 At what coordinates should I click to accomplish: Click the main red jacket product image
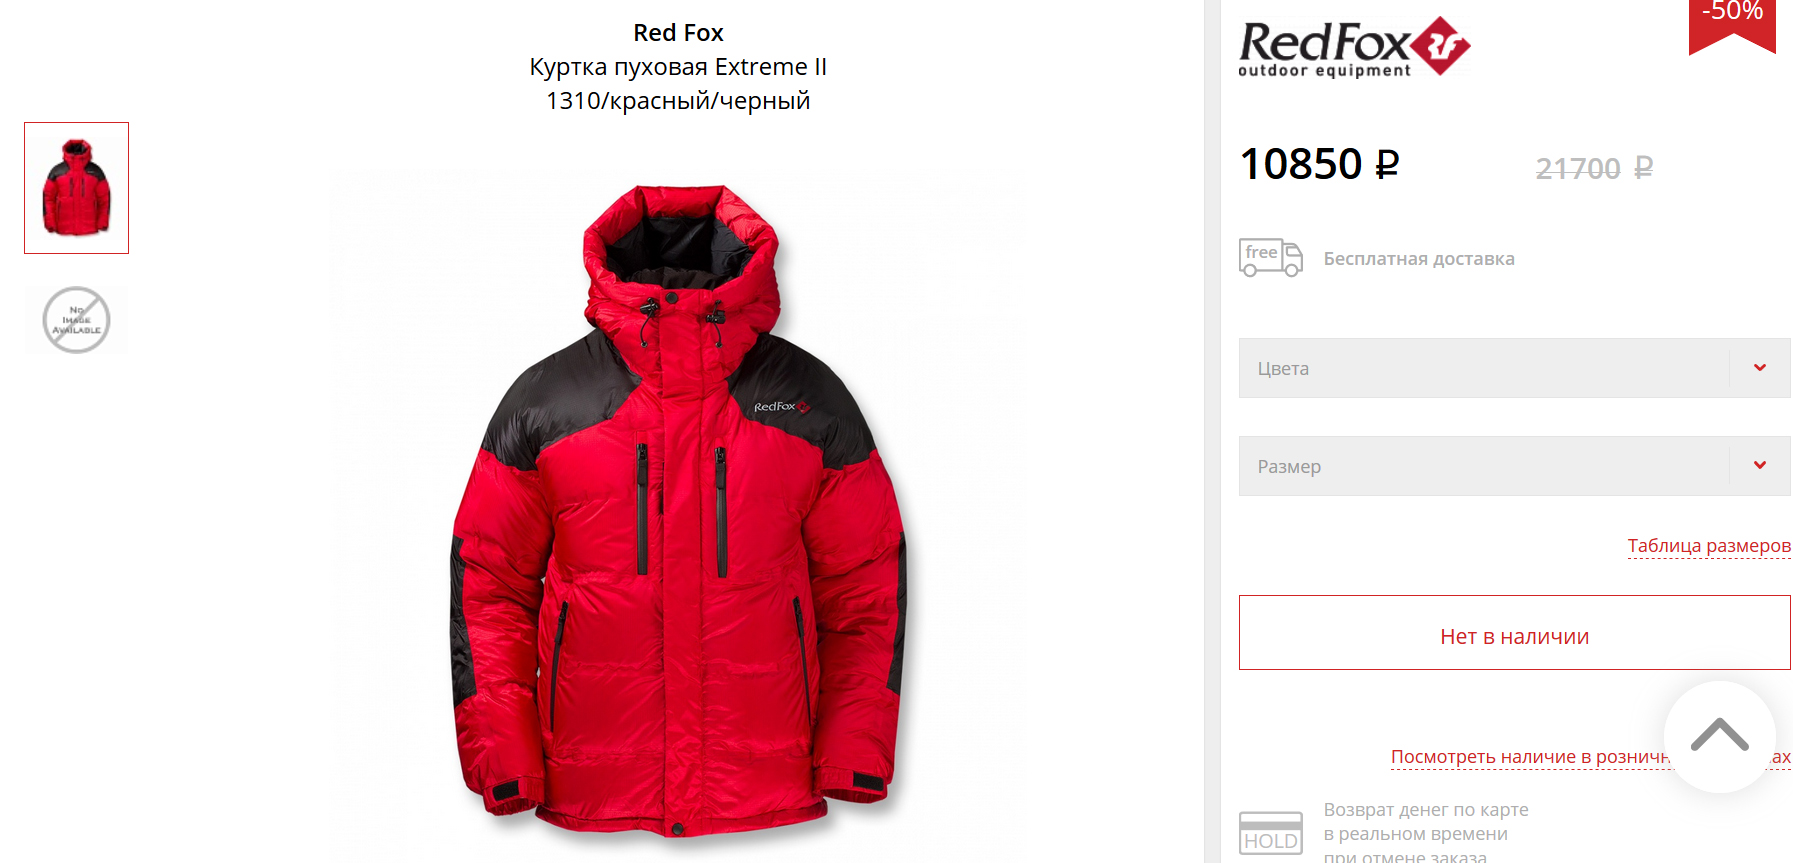679,510
